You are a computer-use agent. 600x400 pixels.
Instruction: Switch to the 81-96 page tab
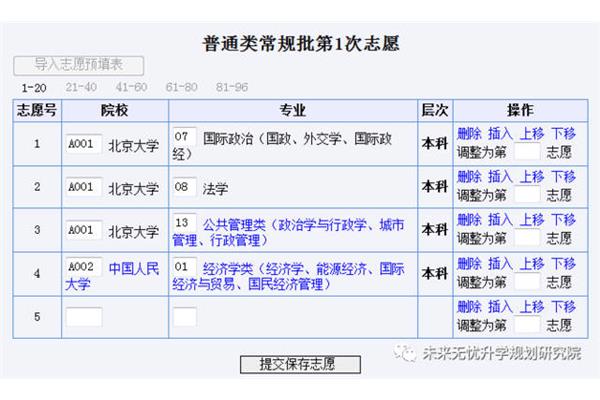[232, 87]
